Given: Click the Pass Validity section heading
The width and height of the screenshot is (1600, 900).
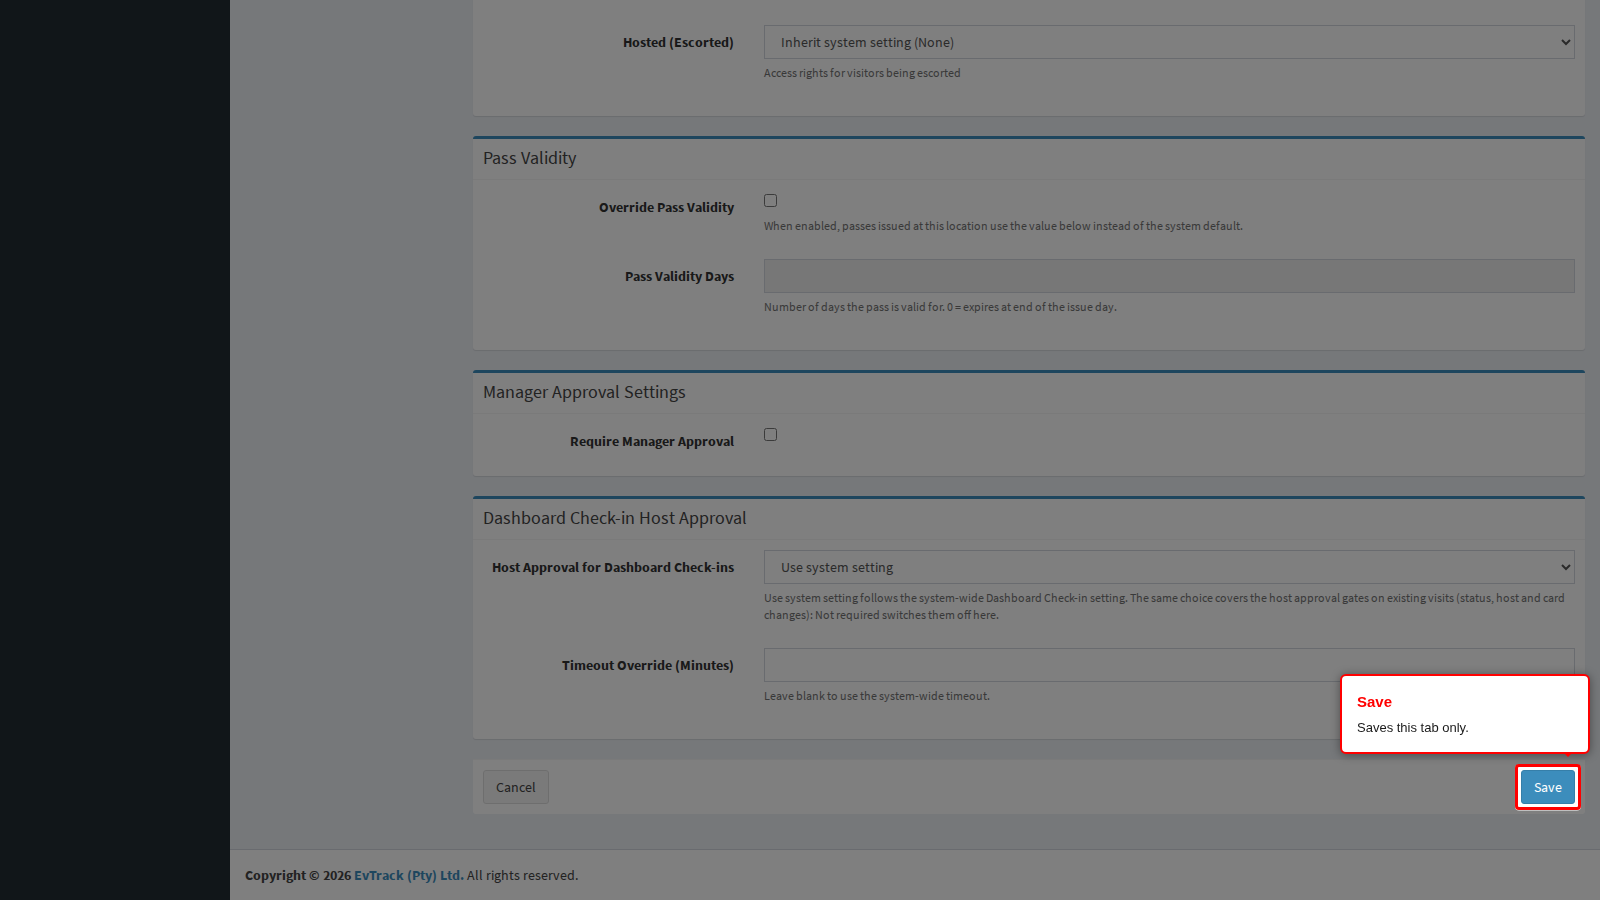Looking at the screenshot, I should [x=530, y=158].
